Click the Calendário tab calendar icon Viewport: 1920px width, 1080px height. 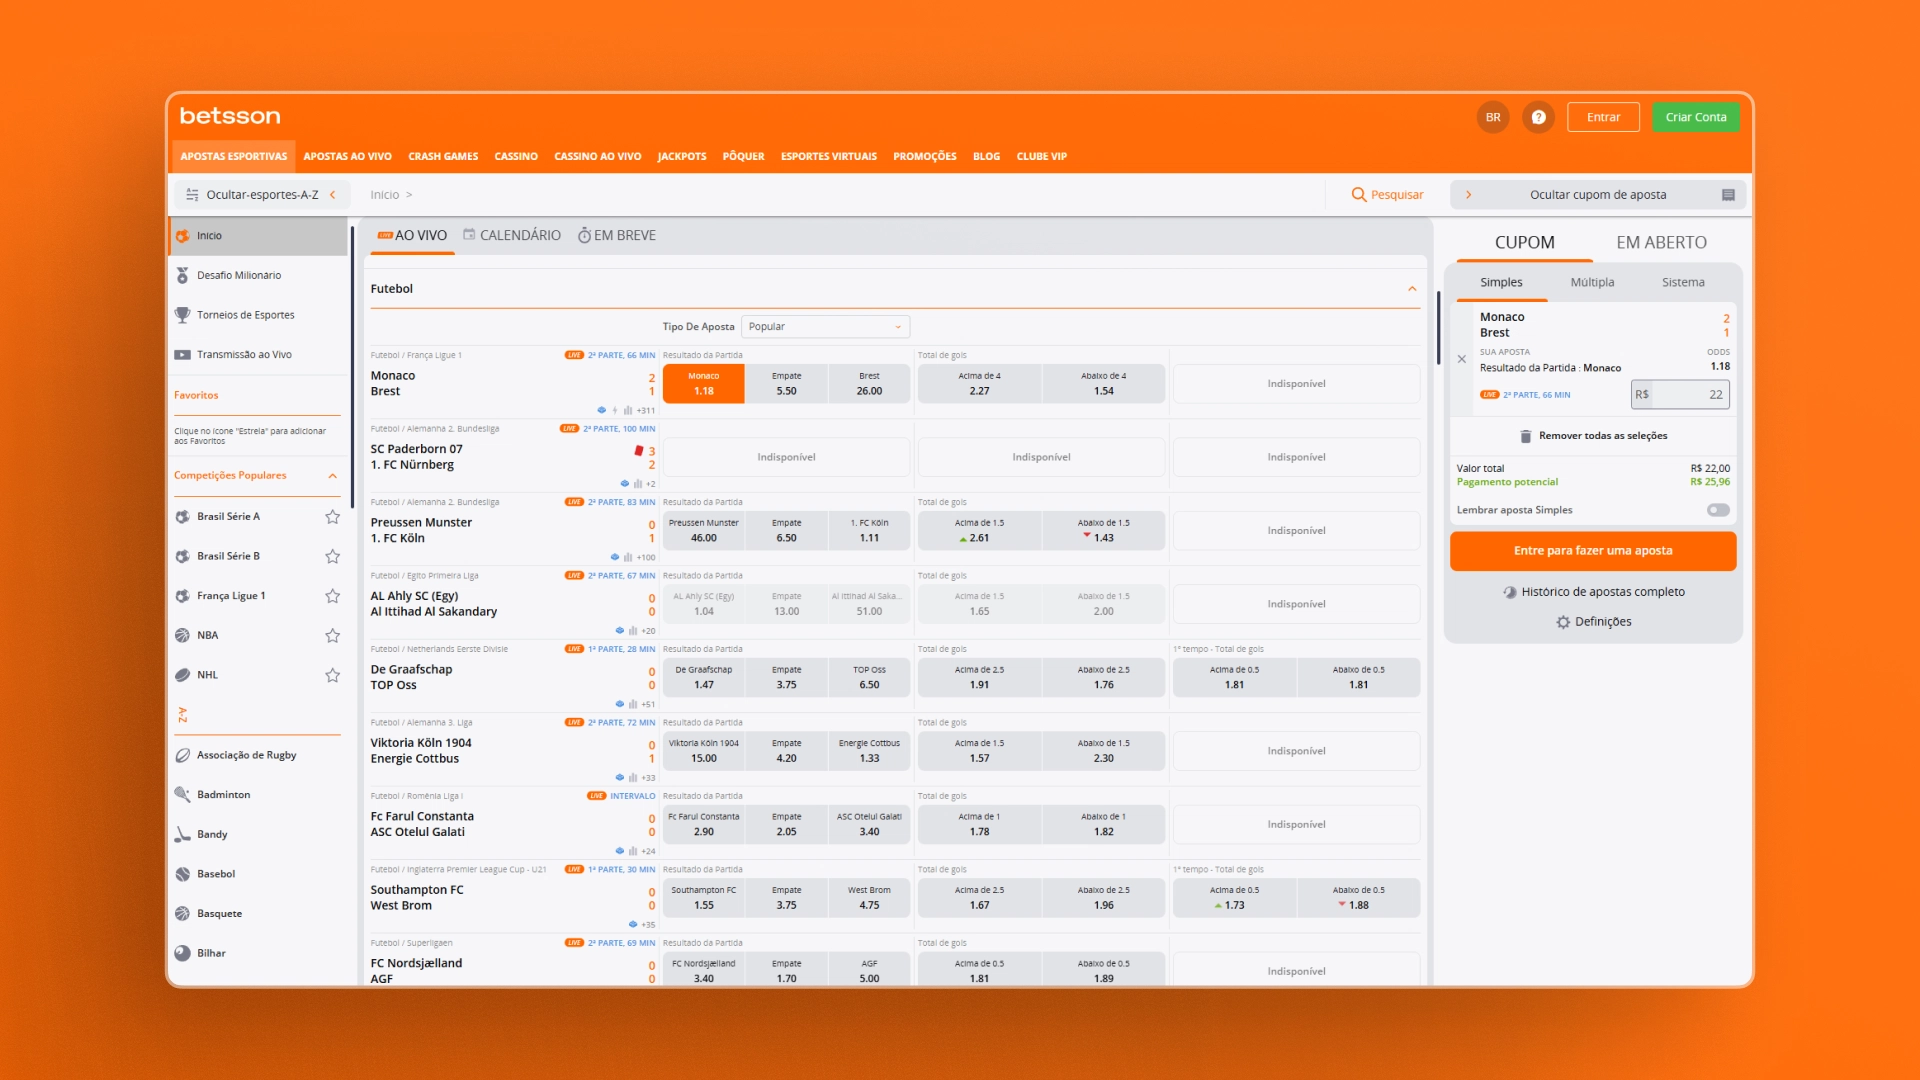point(469,235)
